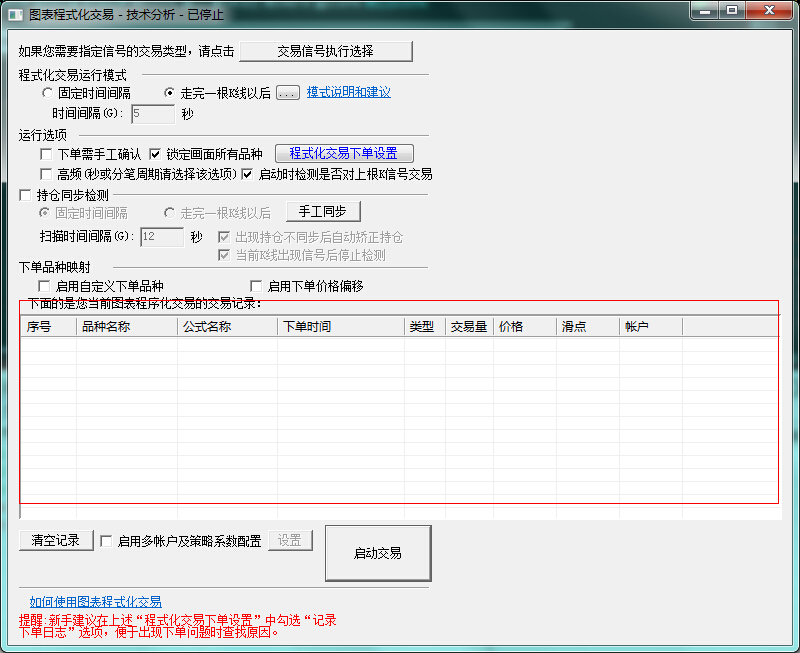Select 固定时间间隔 run mode radio button

point(48,93)
